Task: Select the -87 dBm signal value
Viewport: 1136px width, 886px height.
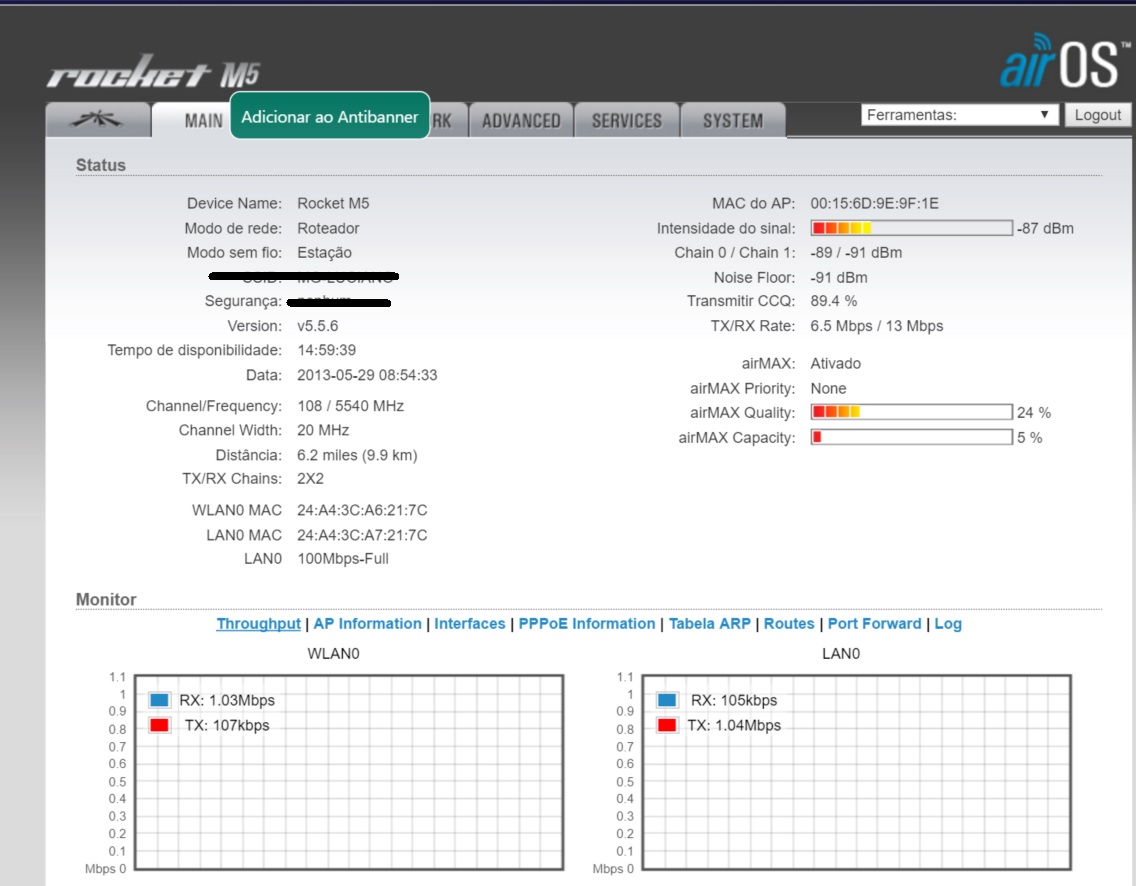Action: pyautogui.click(x=1045, y=228)
